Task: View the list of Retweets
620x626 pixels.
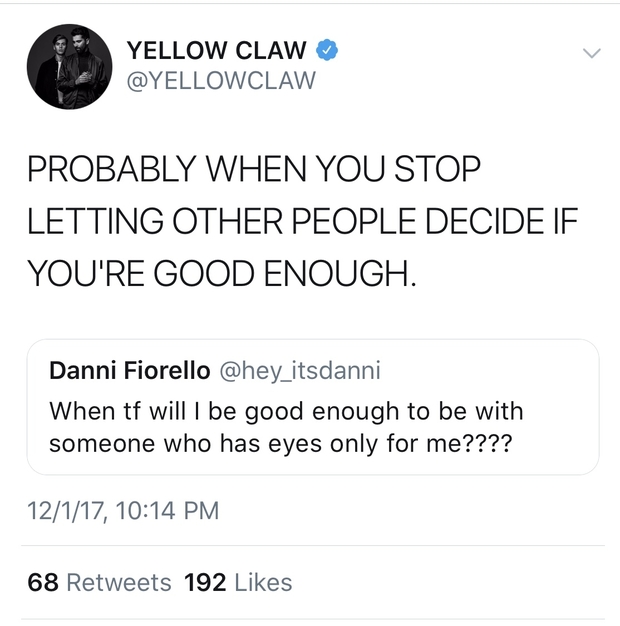Action: [118, 582]
